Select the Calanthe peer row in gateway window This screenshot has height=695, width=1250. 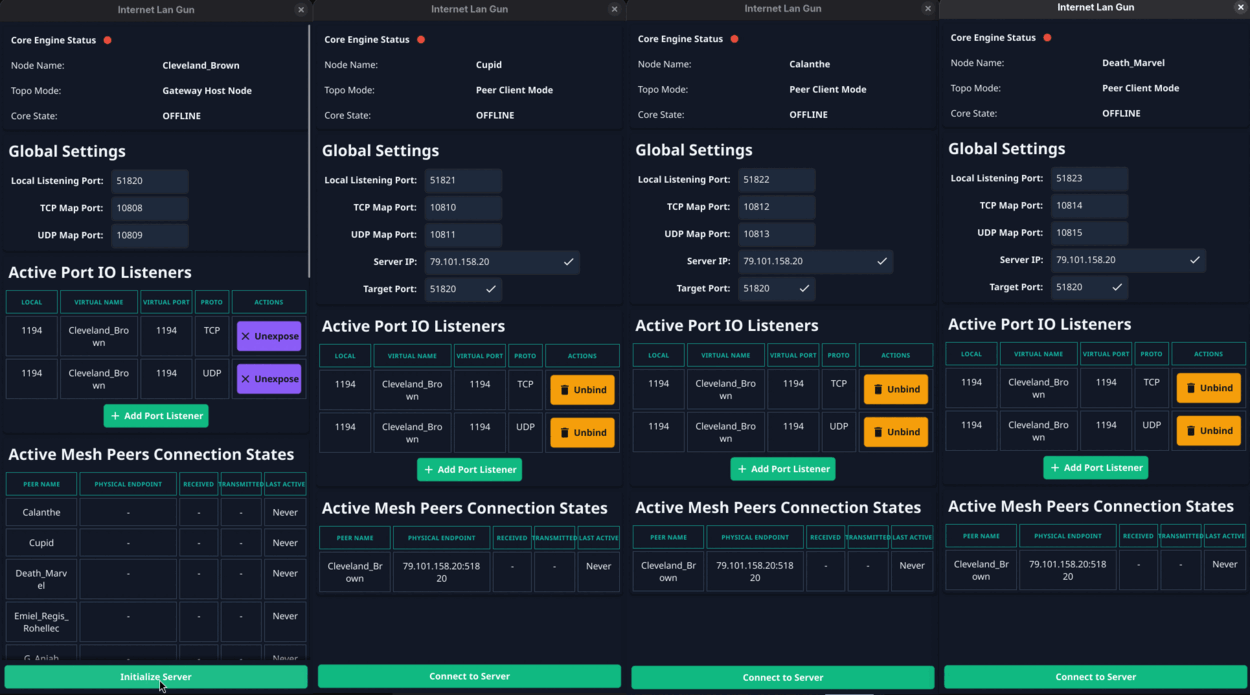[x=156, y=512]
